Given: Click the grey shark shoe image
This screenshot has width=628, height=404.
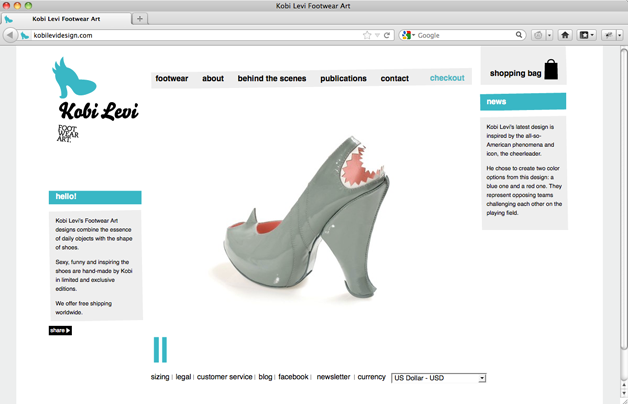Looking at the screenshot, I should 304,218.
